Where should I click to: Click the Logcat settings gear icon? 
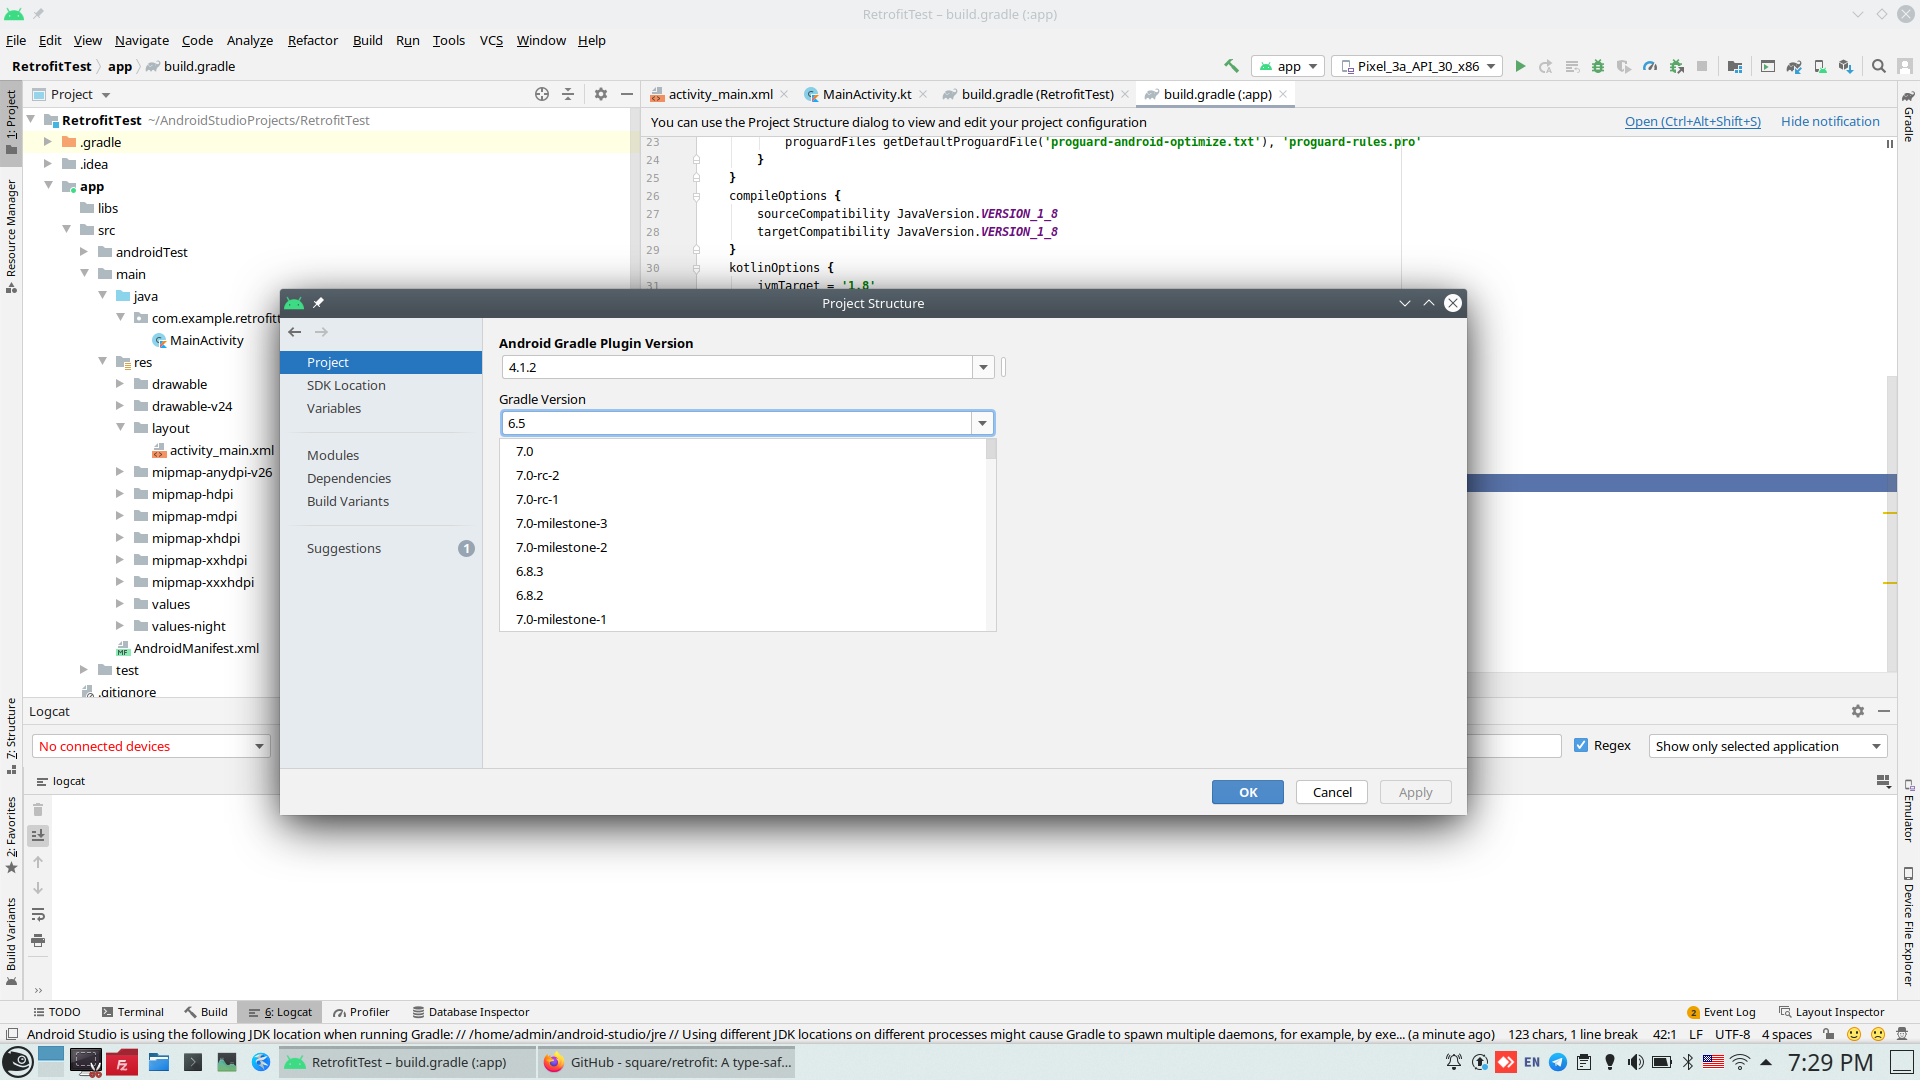[1858, 711]
